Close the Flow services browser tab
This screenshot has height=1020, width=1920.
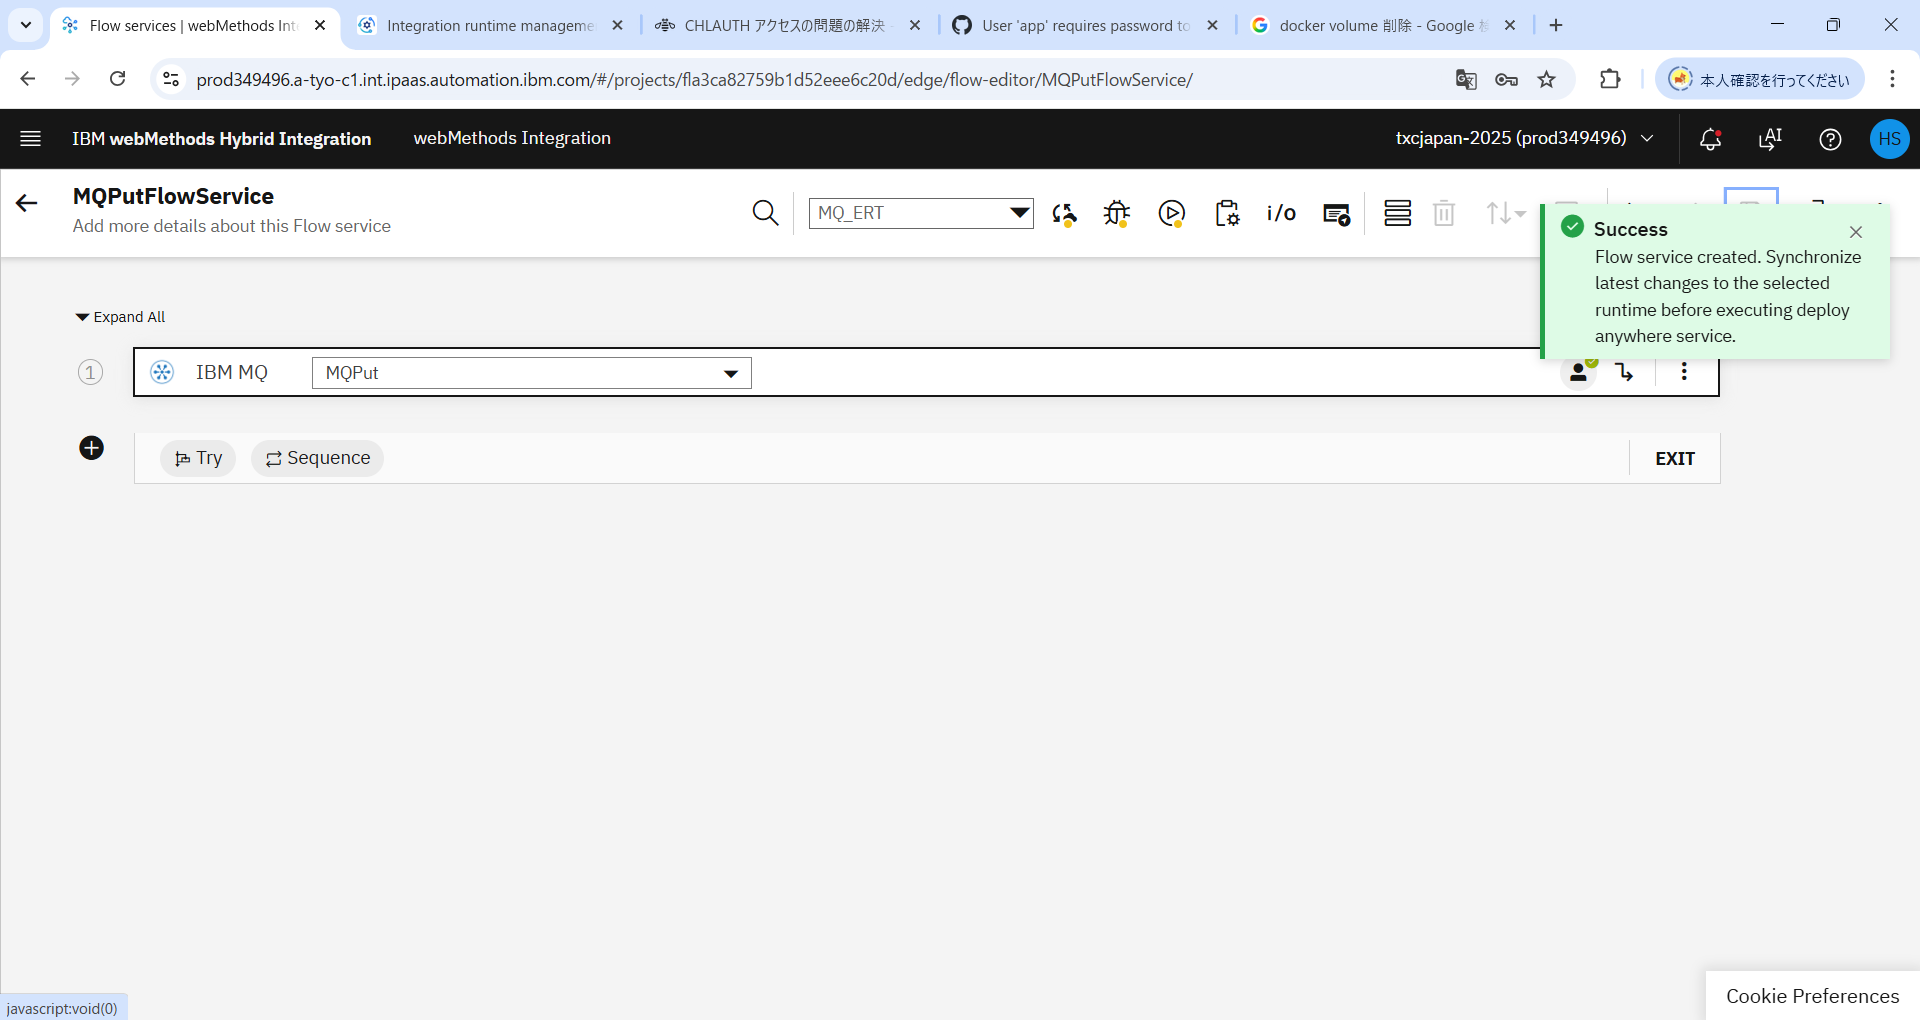tap(320, 25)
